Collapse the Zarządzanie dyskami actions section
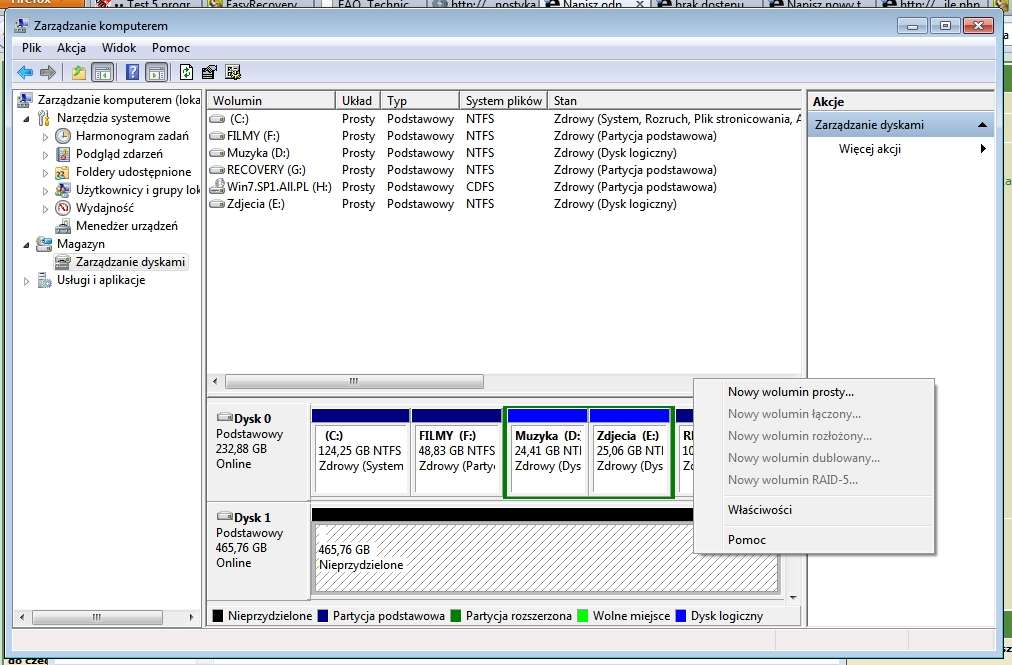This screenshot has width=1012, height=665. tap(982, 125)
